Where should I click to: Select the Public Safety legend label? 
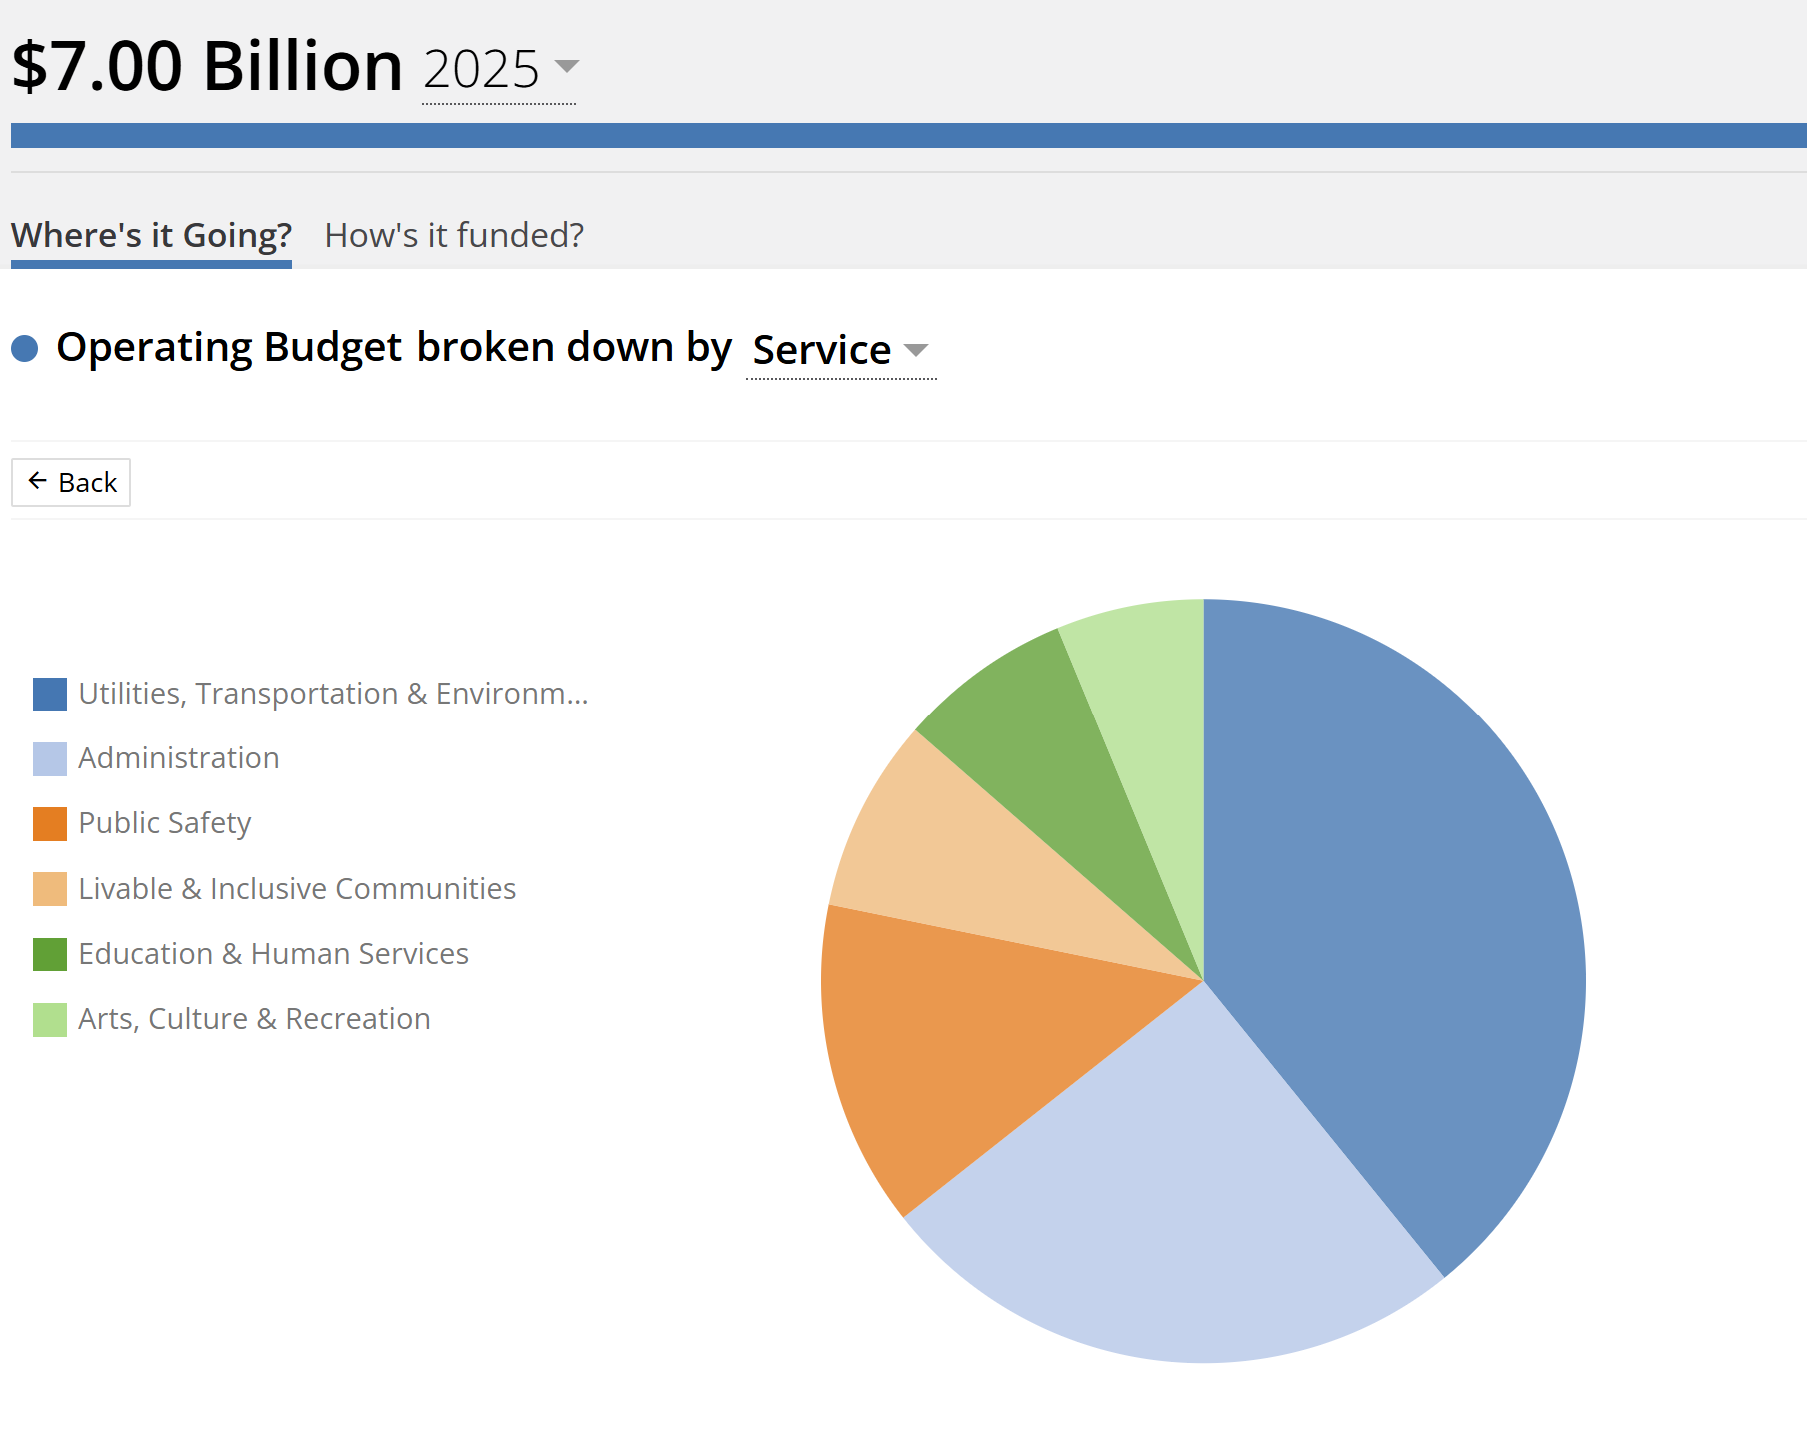point(165,823)
